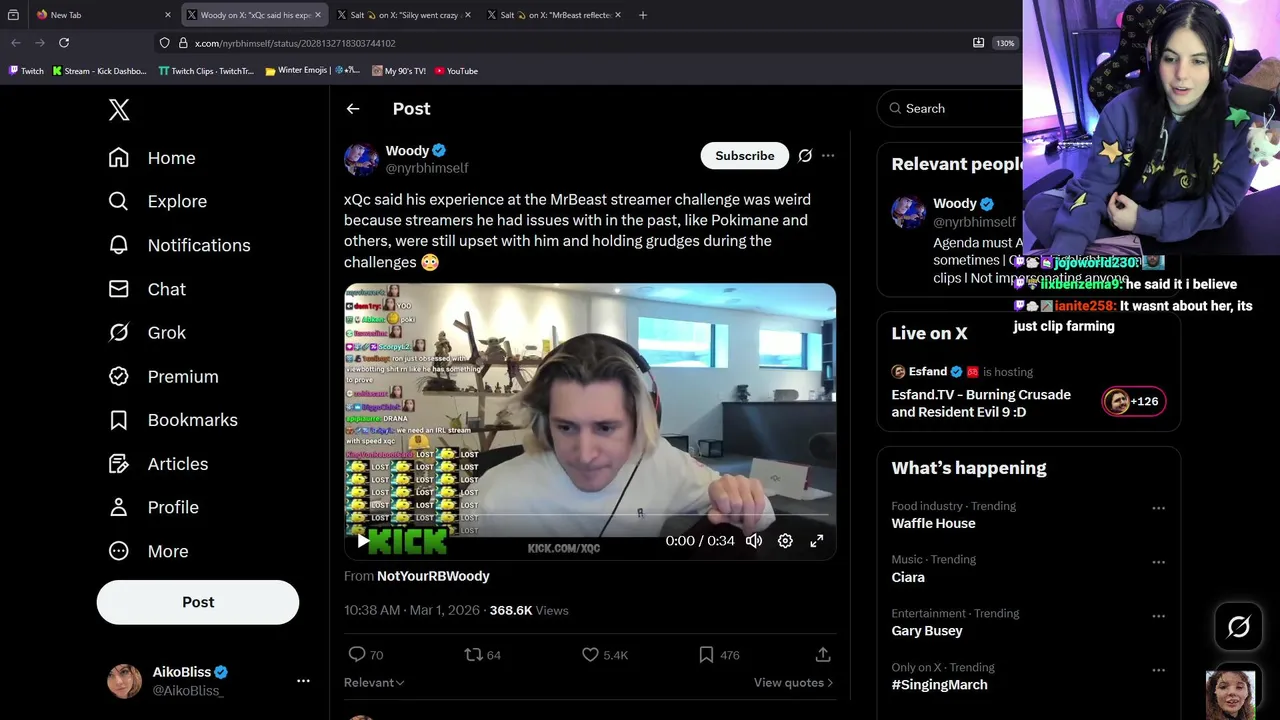The width and height of the screenshot is (1280, 720).
Task: Repost using the retweet icon
Action: pyautogui.click(x=473, y=654)
